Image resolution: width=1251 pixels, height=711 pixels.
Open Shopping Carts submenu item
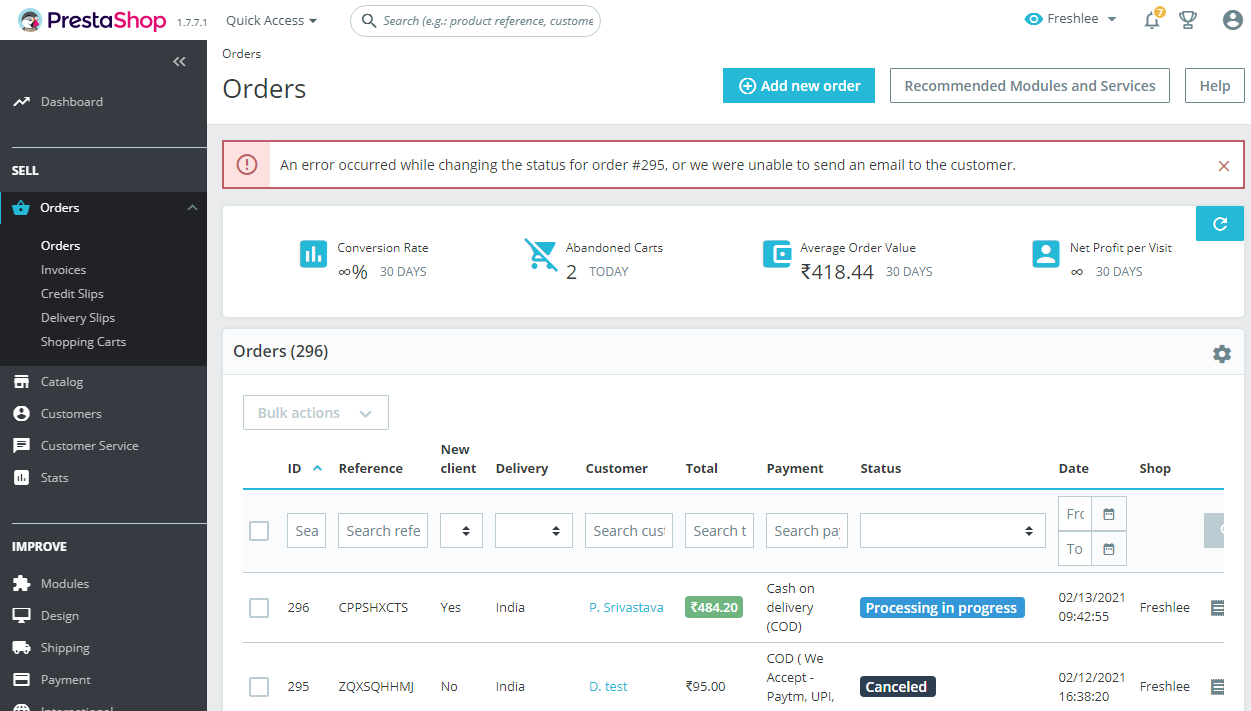pyautogui.click(x=83, y=342)
